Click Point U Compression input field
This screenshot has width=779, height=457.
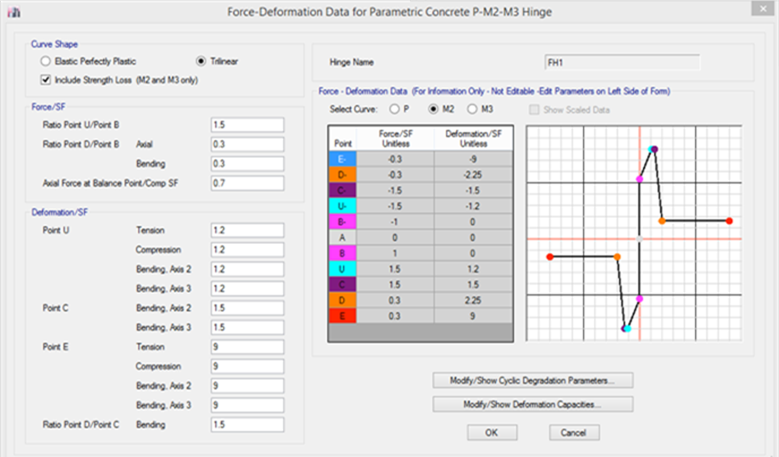click(247, 249)
